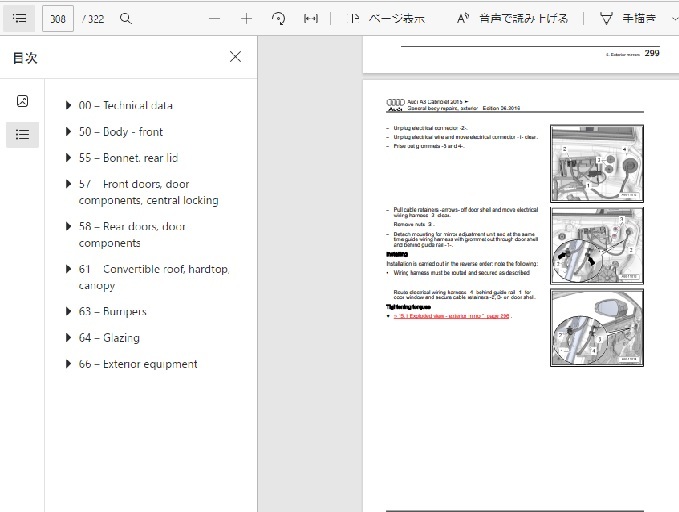The image size is (679, 512).
Task: Click the Audi rings logo in page header
Action: coord(395,104)
